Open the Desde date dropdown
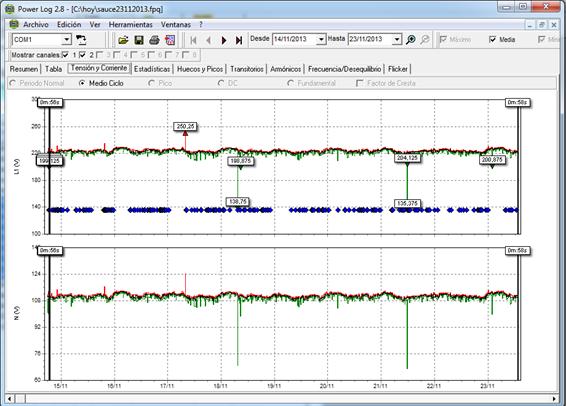The height and width of the screenshot is (406, 566). click(321, 39)
